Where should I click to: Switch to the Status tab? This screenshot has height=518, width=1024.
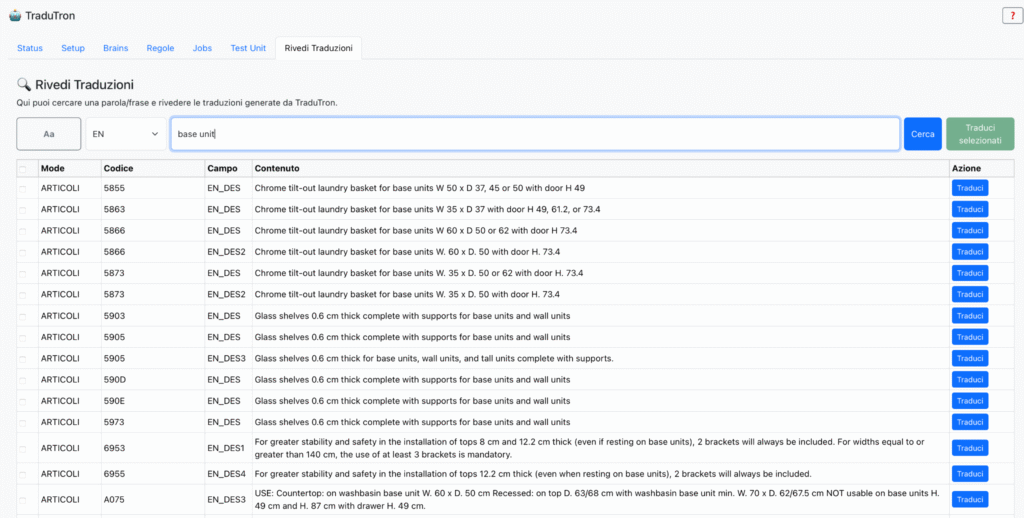[30, 48]
